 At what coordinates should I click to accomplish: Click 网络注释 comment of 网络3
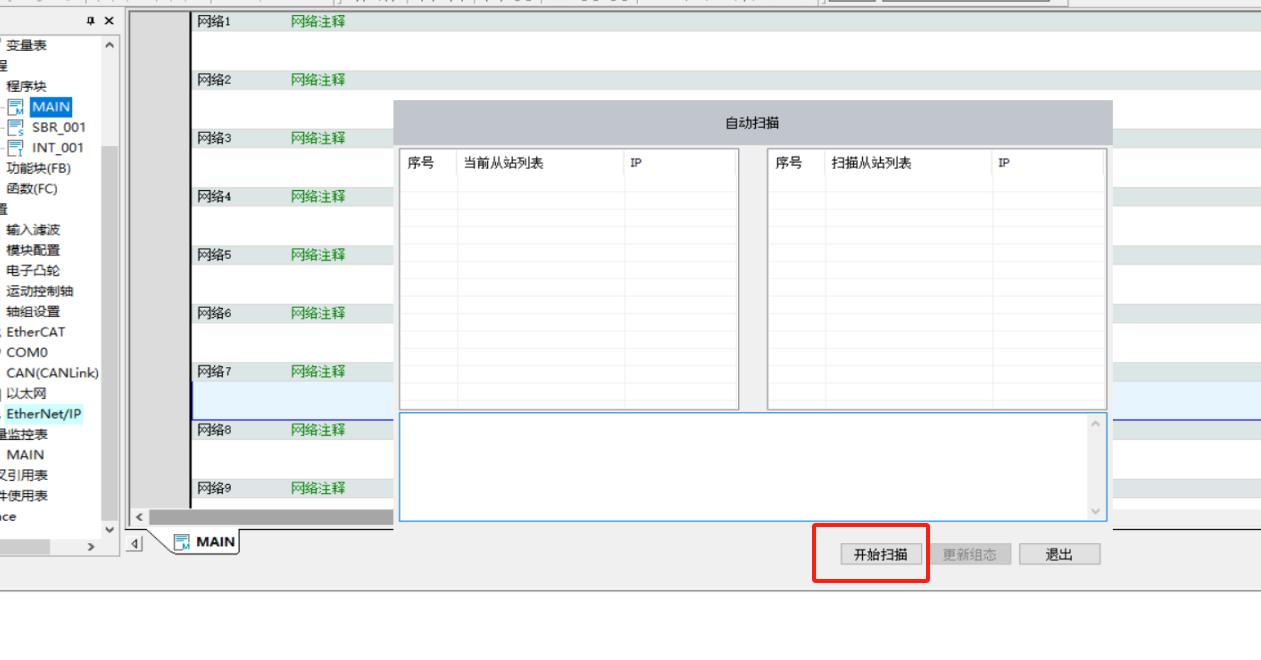click(318, 138)
